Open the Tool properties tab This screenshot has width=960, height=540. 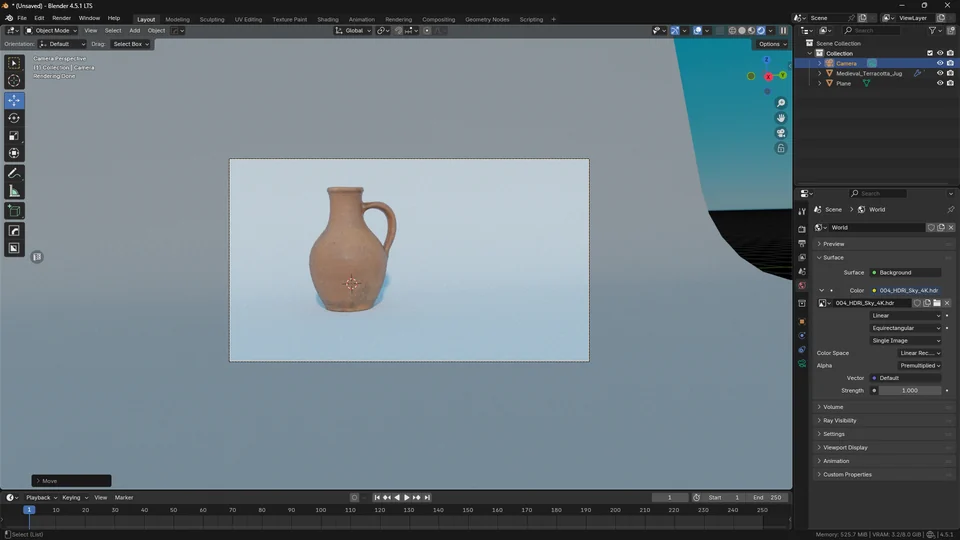802,211
